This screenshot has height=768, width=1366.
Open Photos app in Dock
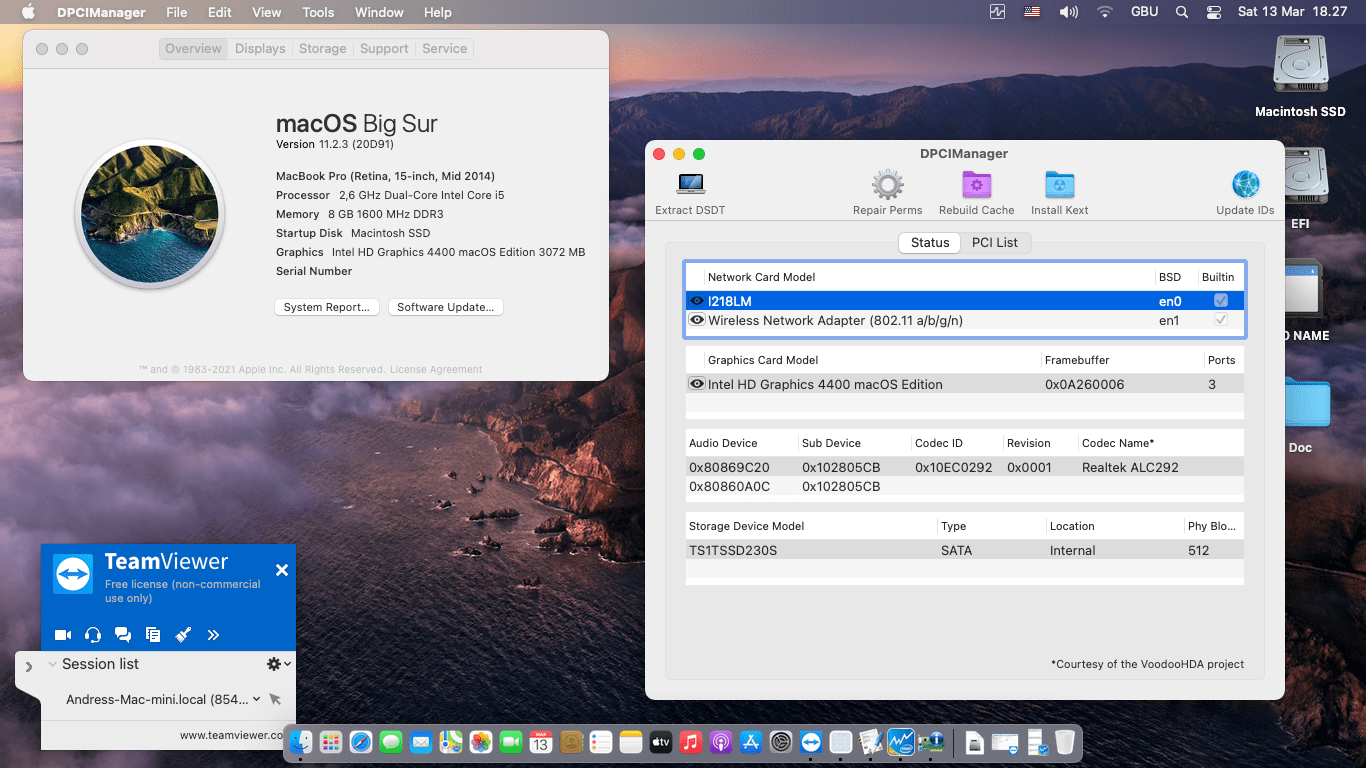(x=481, y=742)
